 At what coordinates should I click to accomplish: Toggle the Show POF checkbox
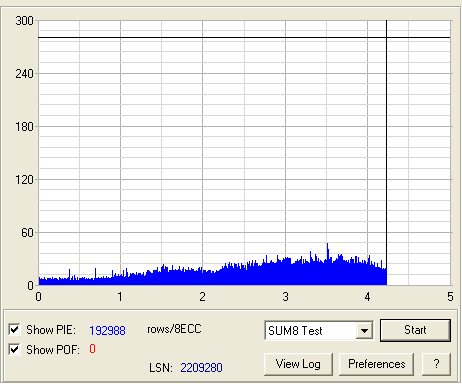(14, 349)
